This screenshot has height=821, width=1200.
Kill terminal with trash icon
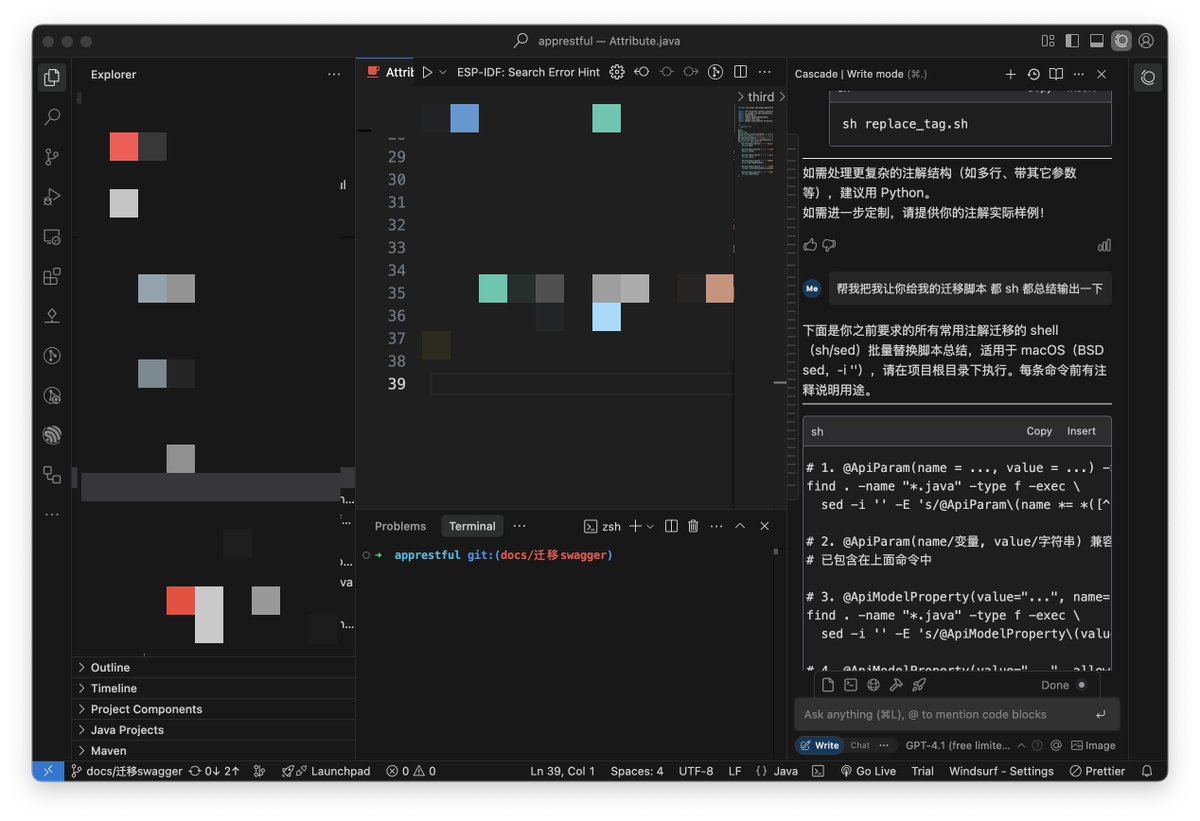693,526
